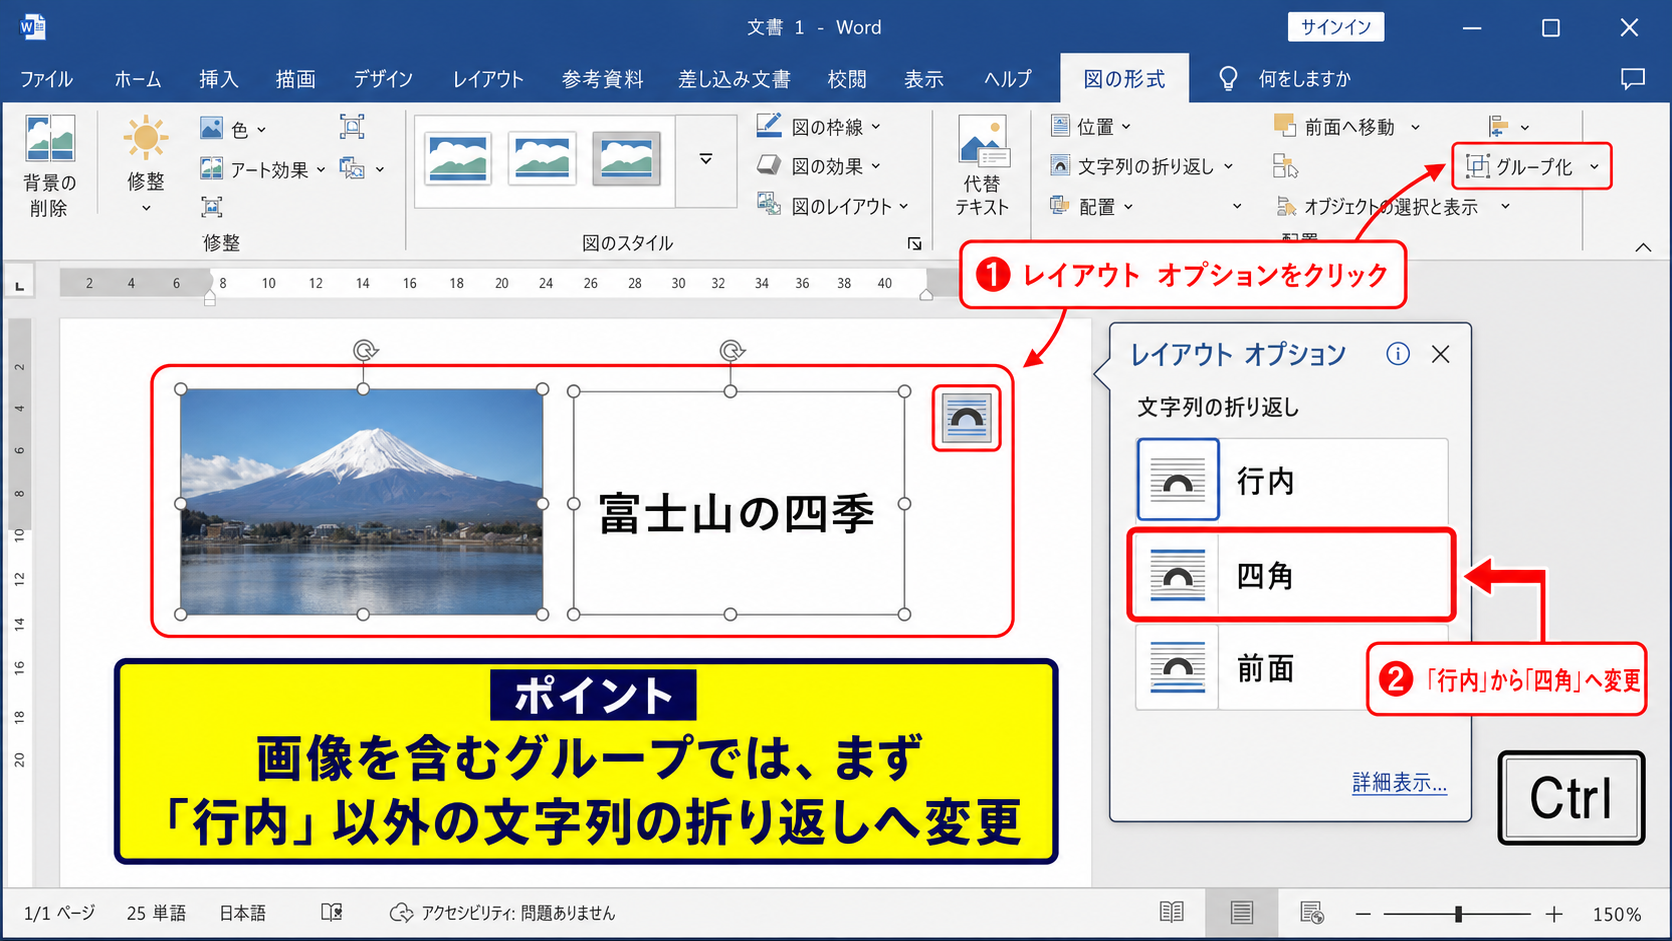Click the サインイン button
This screenshot has height=941, width=1672.
click(1336, 27)
